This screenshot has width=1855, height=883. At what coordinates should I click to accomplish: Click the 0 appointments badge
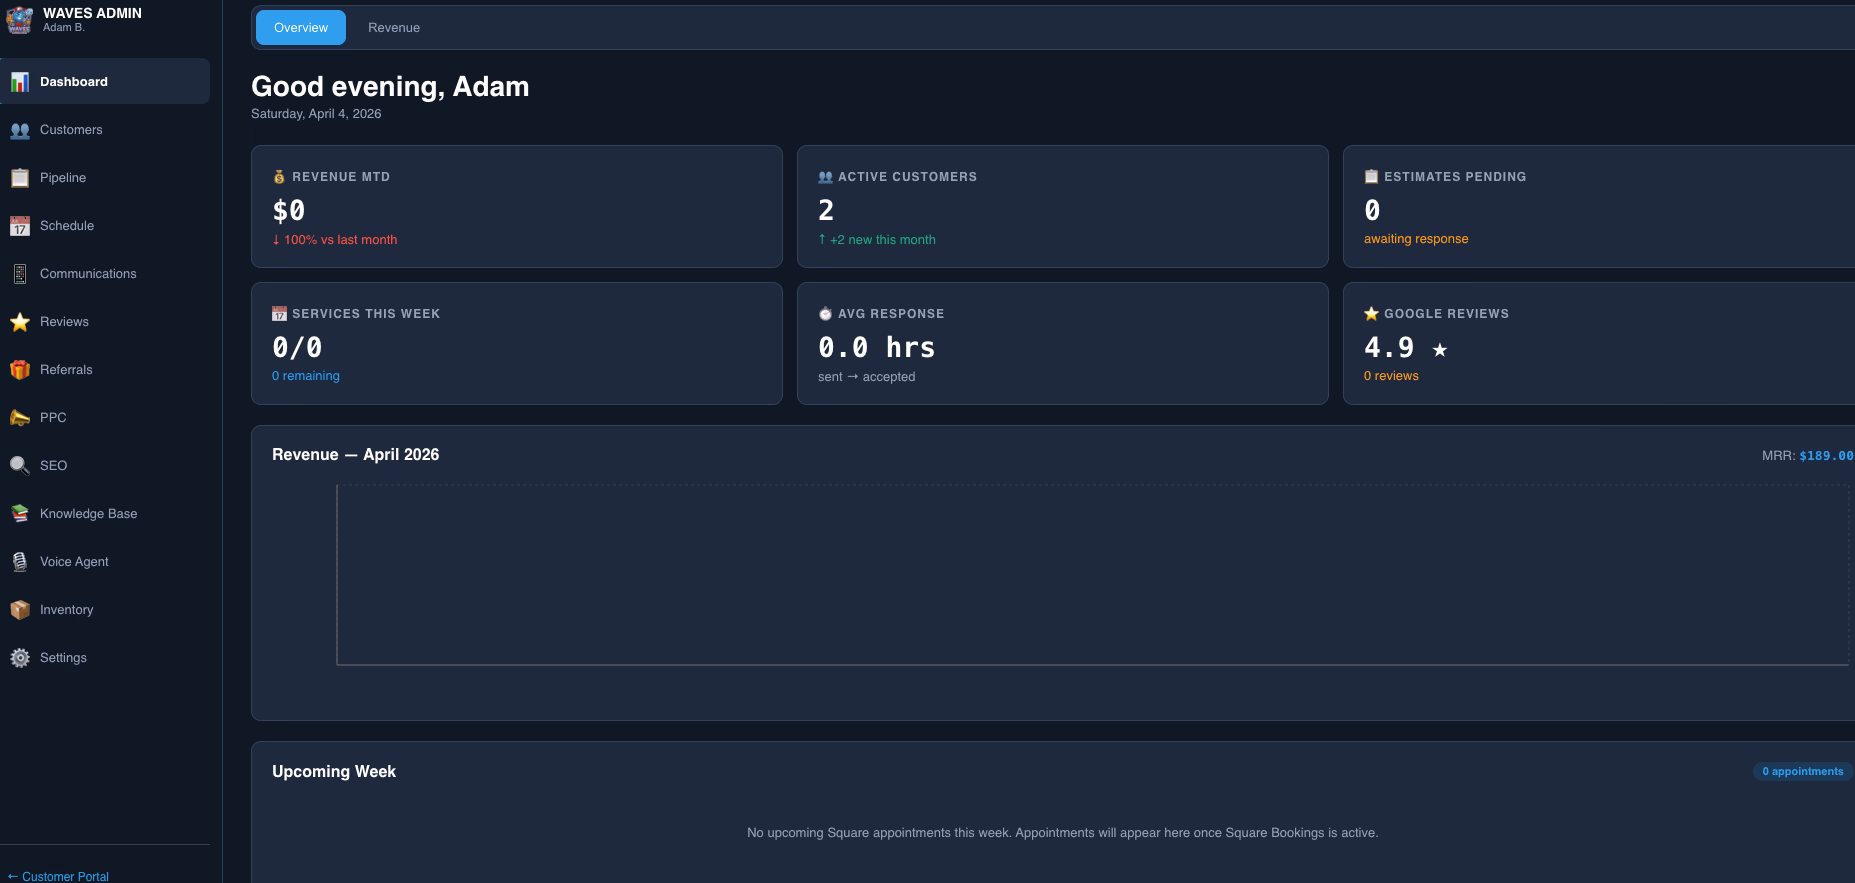(1802, 771)
